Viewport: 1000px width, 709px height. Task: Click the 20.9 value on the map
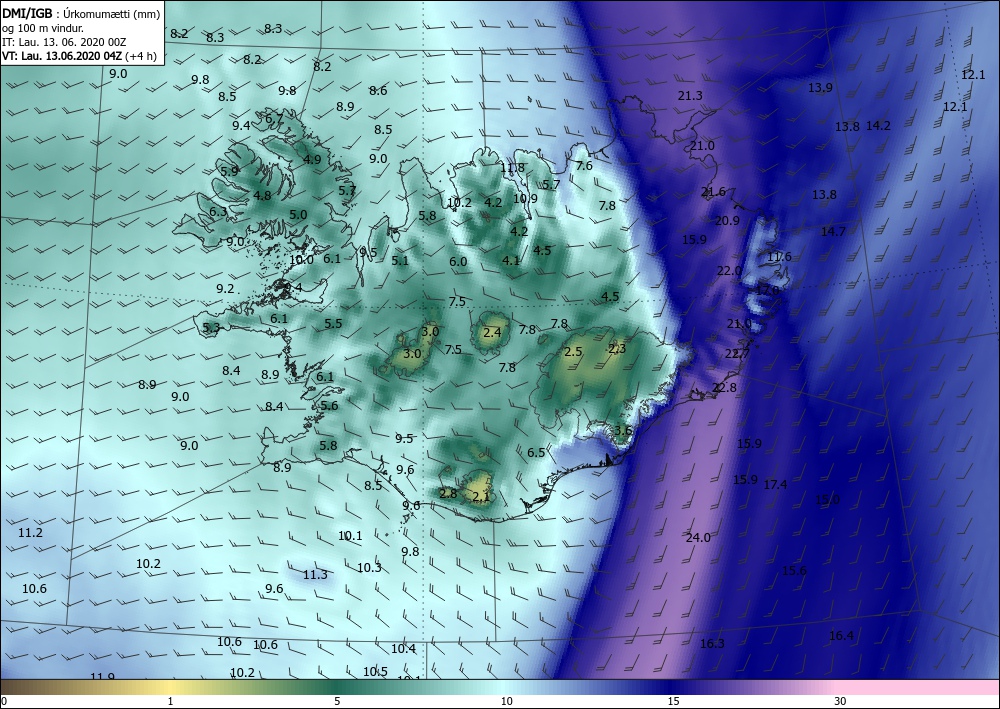(727, 221)
